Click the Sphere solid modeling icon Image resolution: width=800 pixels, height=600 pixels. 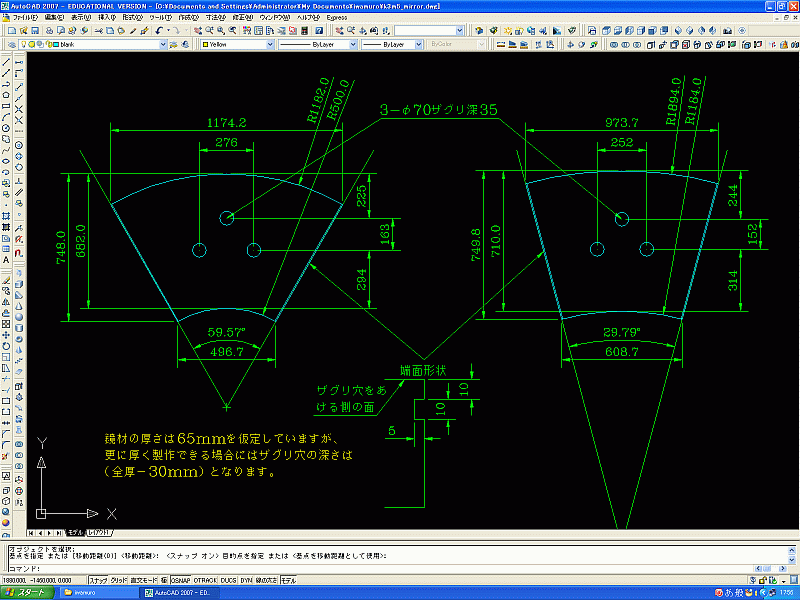tap(19, 317)
